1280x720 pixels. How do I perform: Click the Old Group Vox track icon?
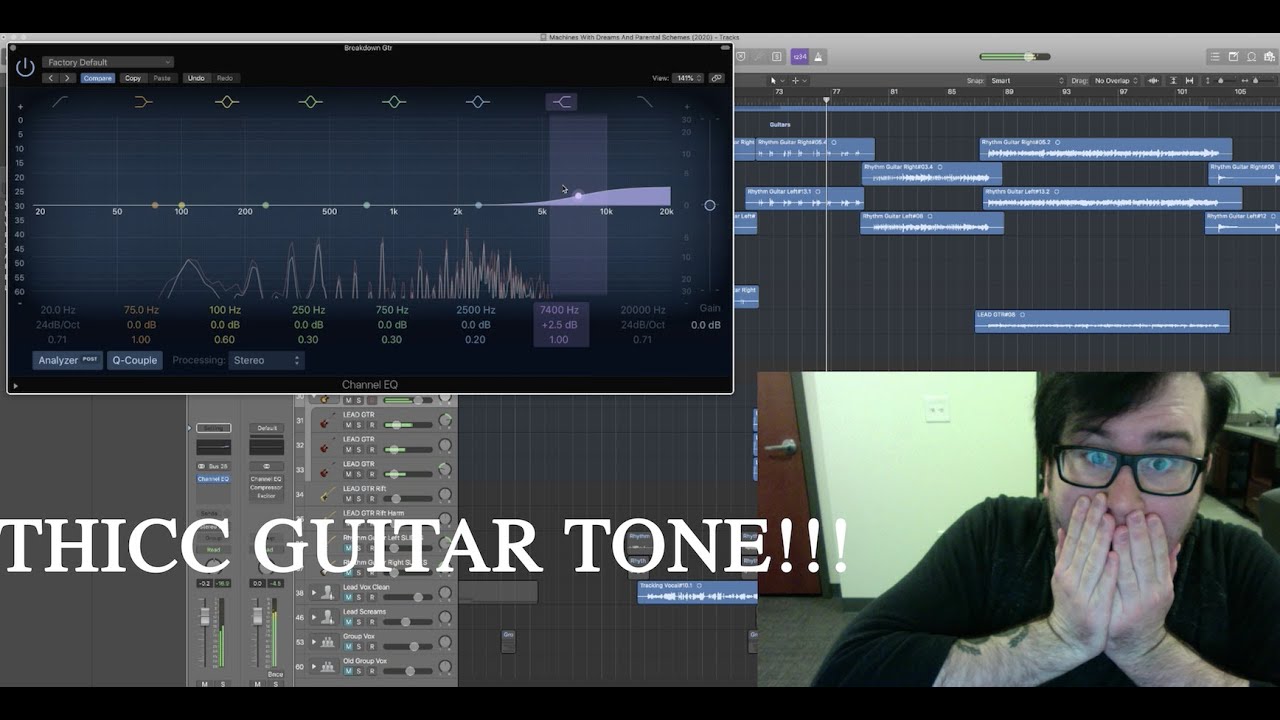point(327,666)
